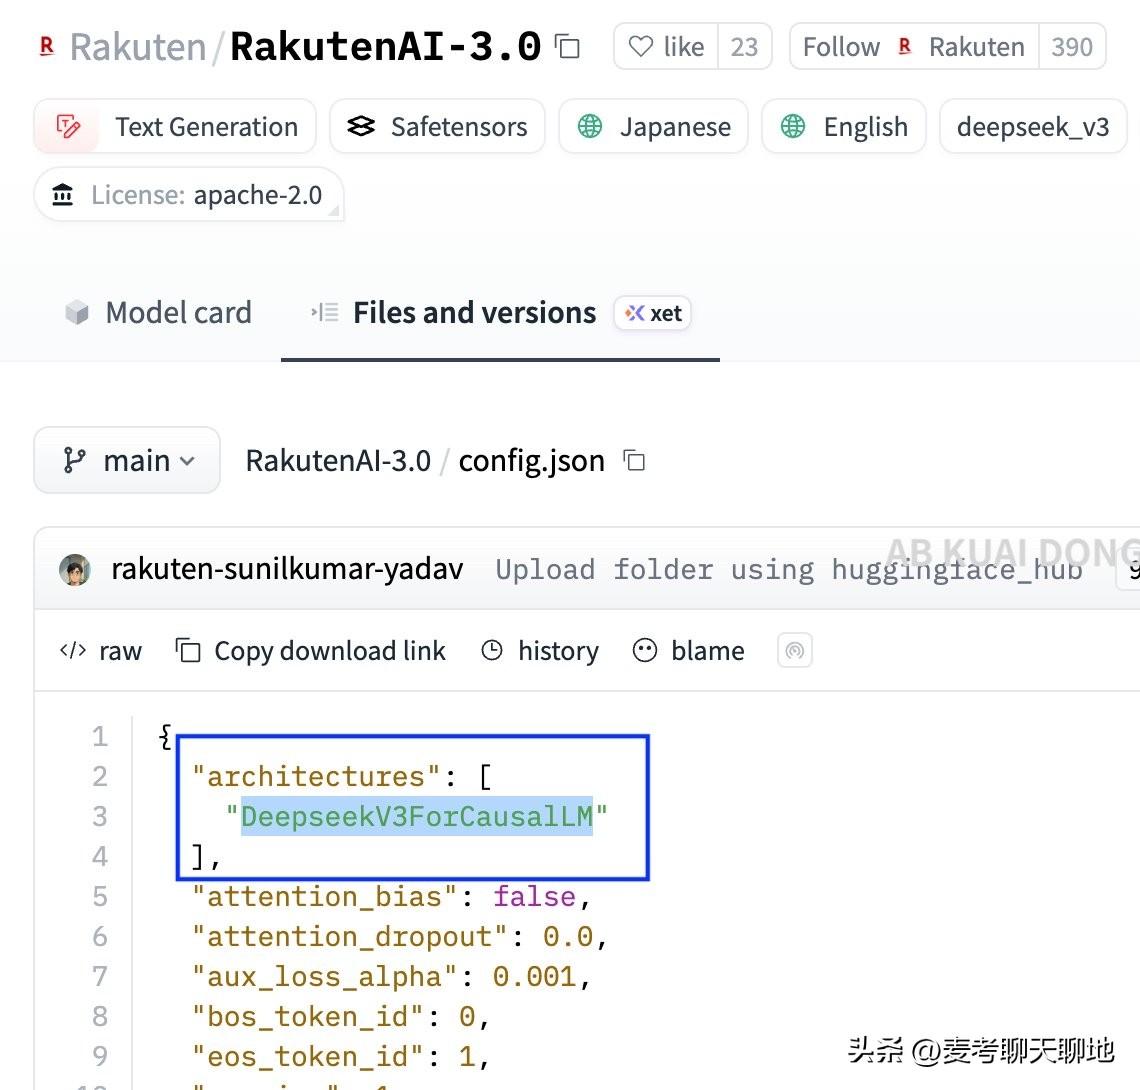Click the value 0.001 on line 7

point(534,977)
